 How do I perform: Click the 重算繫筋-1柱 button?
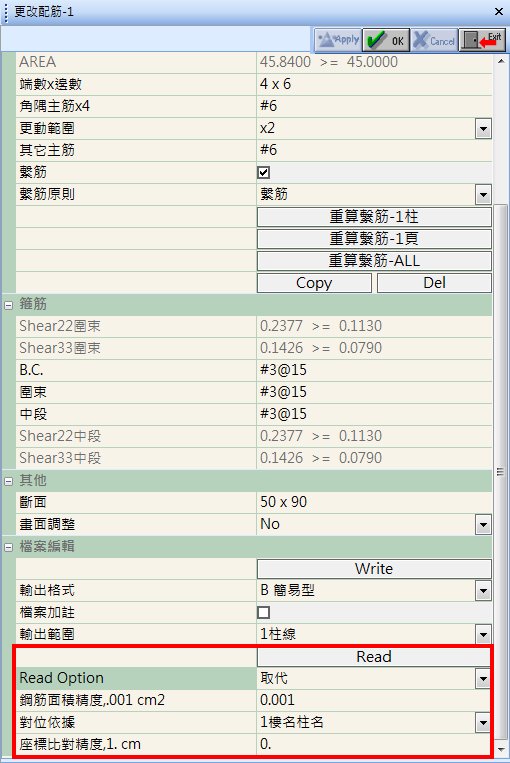[374, 217]
